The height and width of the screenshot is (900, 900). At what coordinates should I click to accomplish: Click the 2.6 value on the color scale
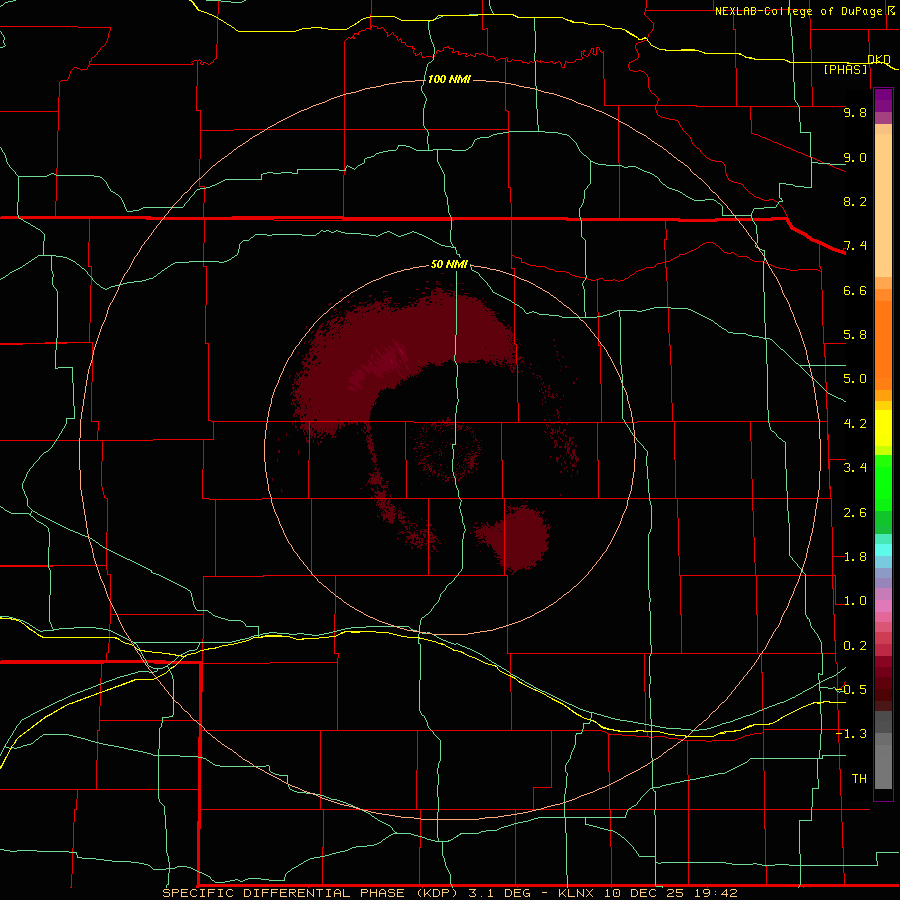click(x=855, y=513)
